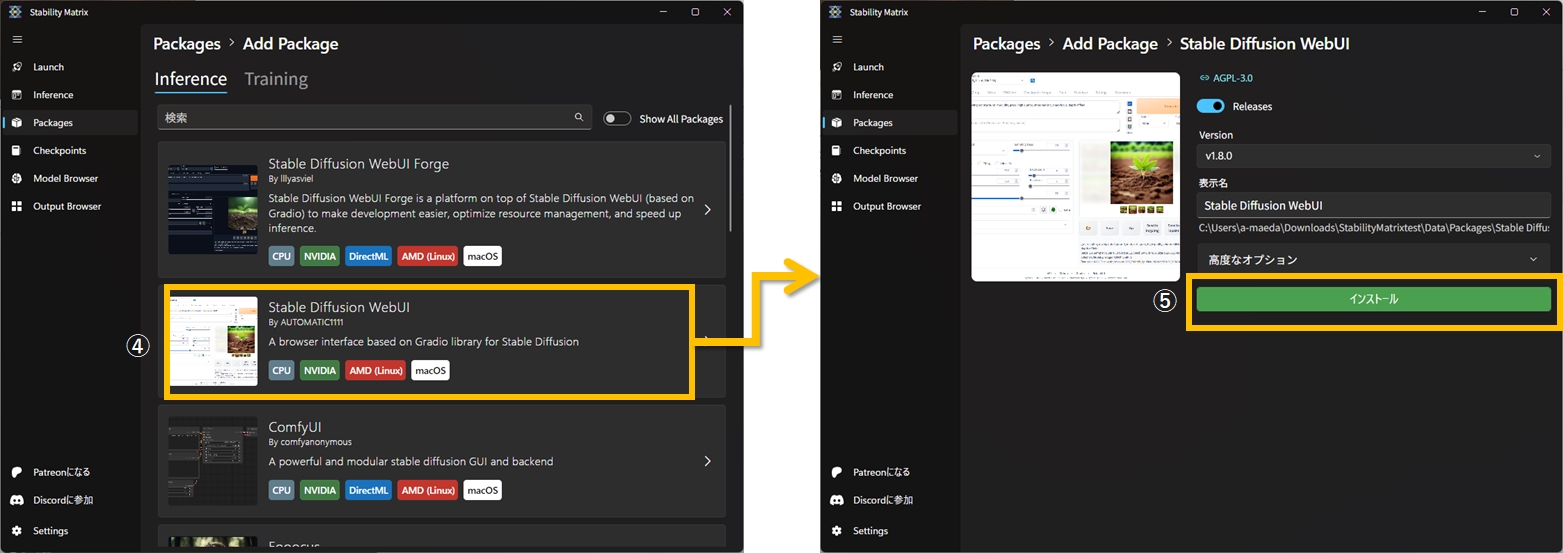Viewport: 1563px width, 553px height.
Task: Click the chevron on the ComfyUI package
Action: (707, 461)
